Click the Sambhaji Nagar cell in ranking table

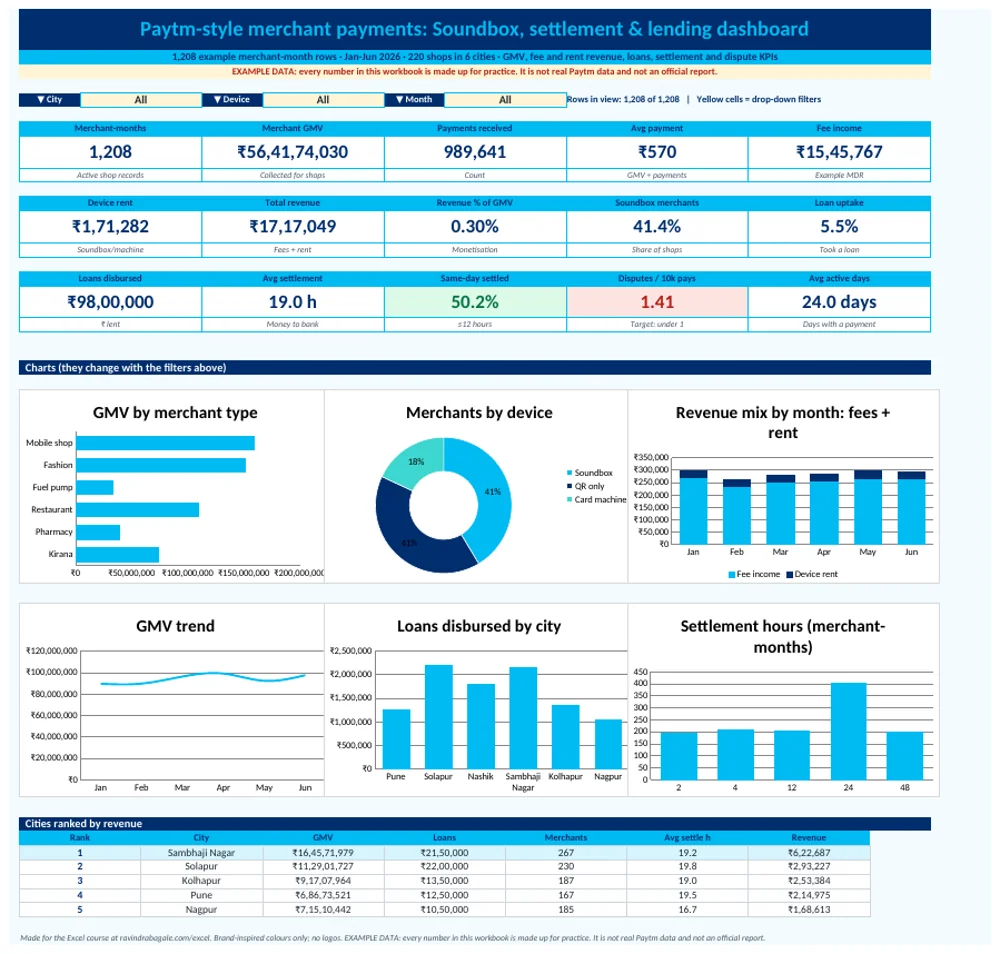[202, 853]
